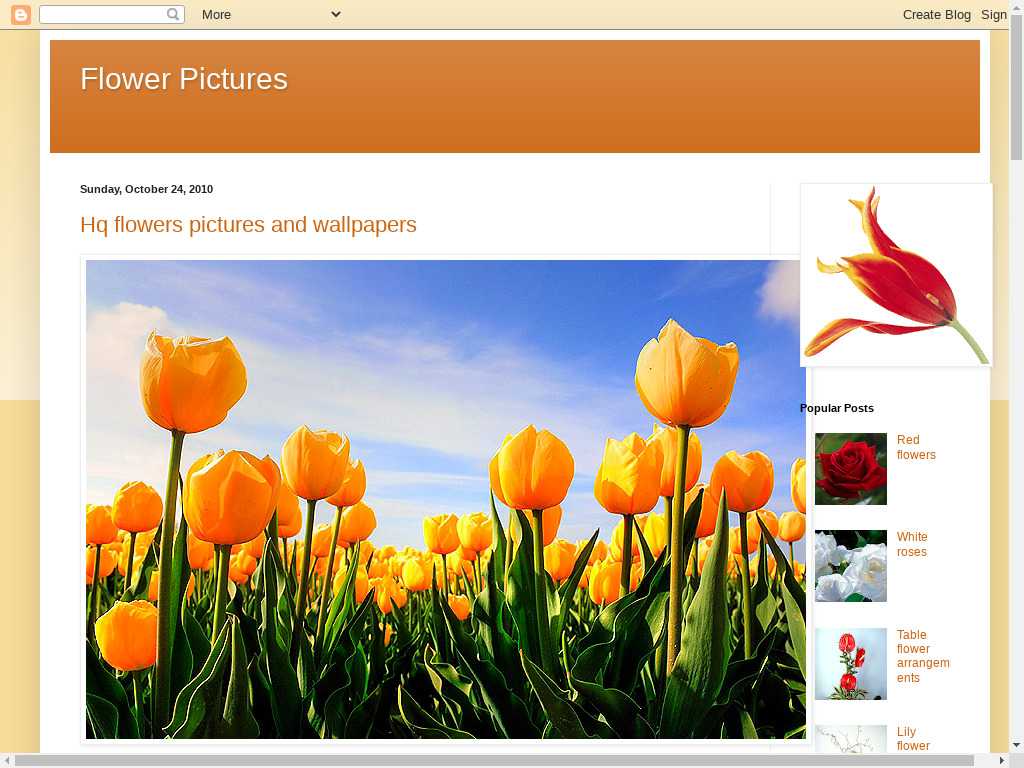Open the white roses thumbnail
Screen dimensions: 1024x768
coord(850,566)
